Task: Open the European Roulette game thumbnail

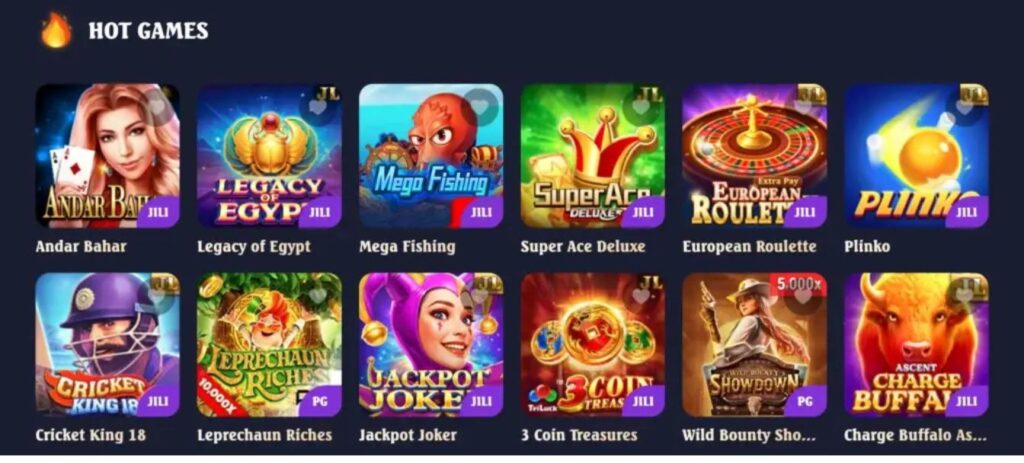Action: click(754, 155)
